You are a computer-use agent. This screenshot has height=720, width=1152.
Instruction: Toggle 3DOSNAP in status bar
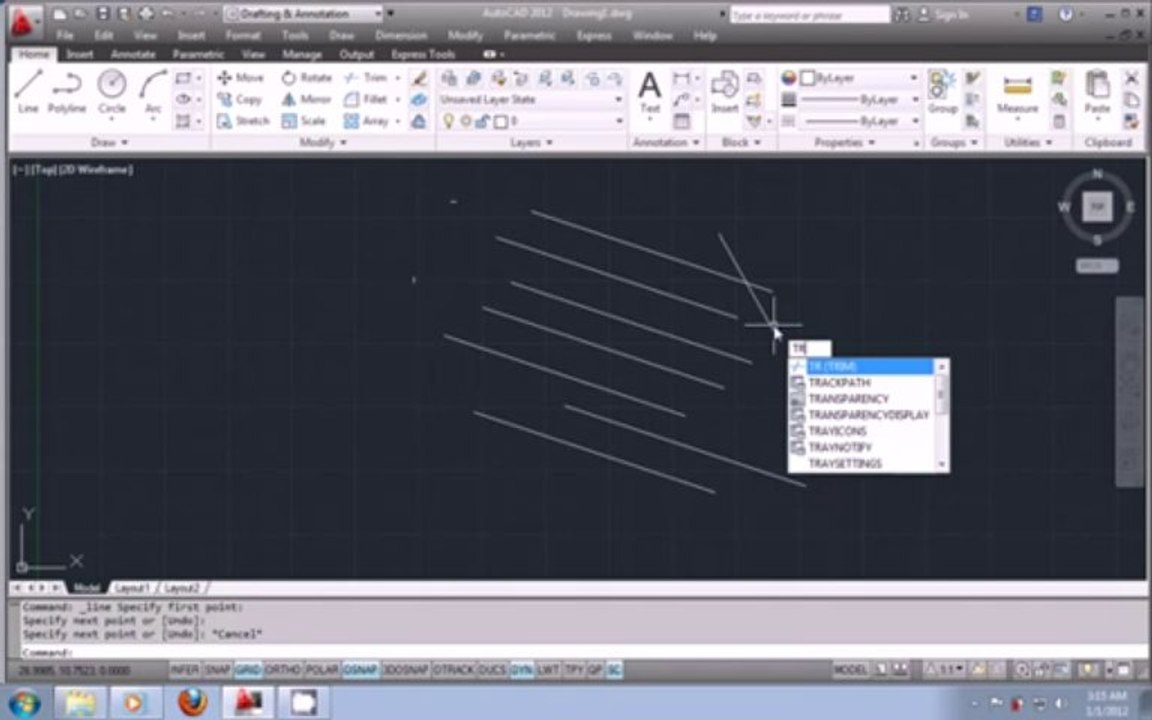(406, 670)
